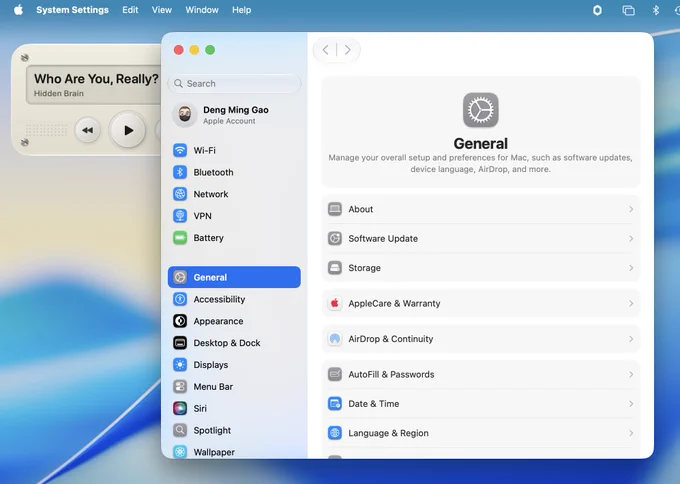The height and width of the screenshot is (484, 680).
Task: Select General in the sidebar
Action: click(x=234, y=277)
